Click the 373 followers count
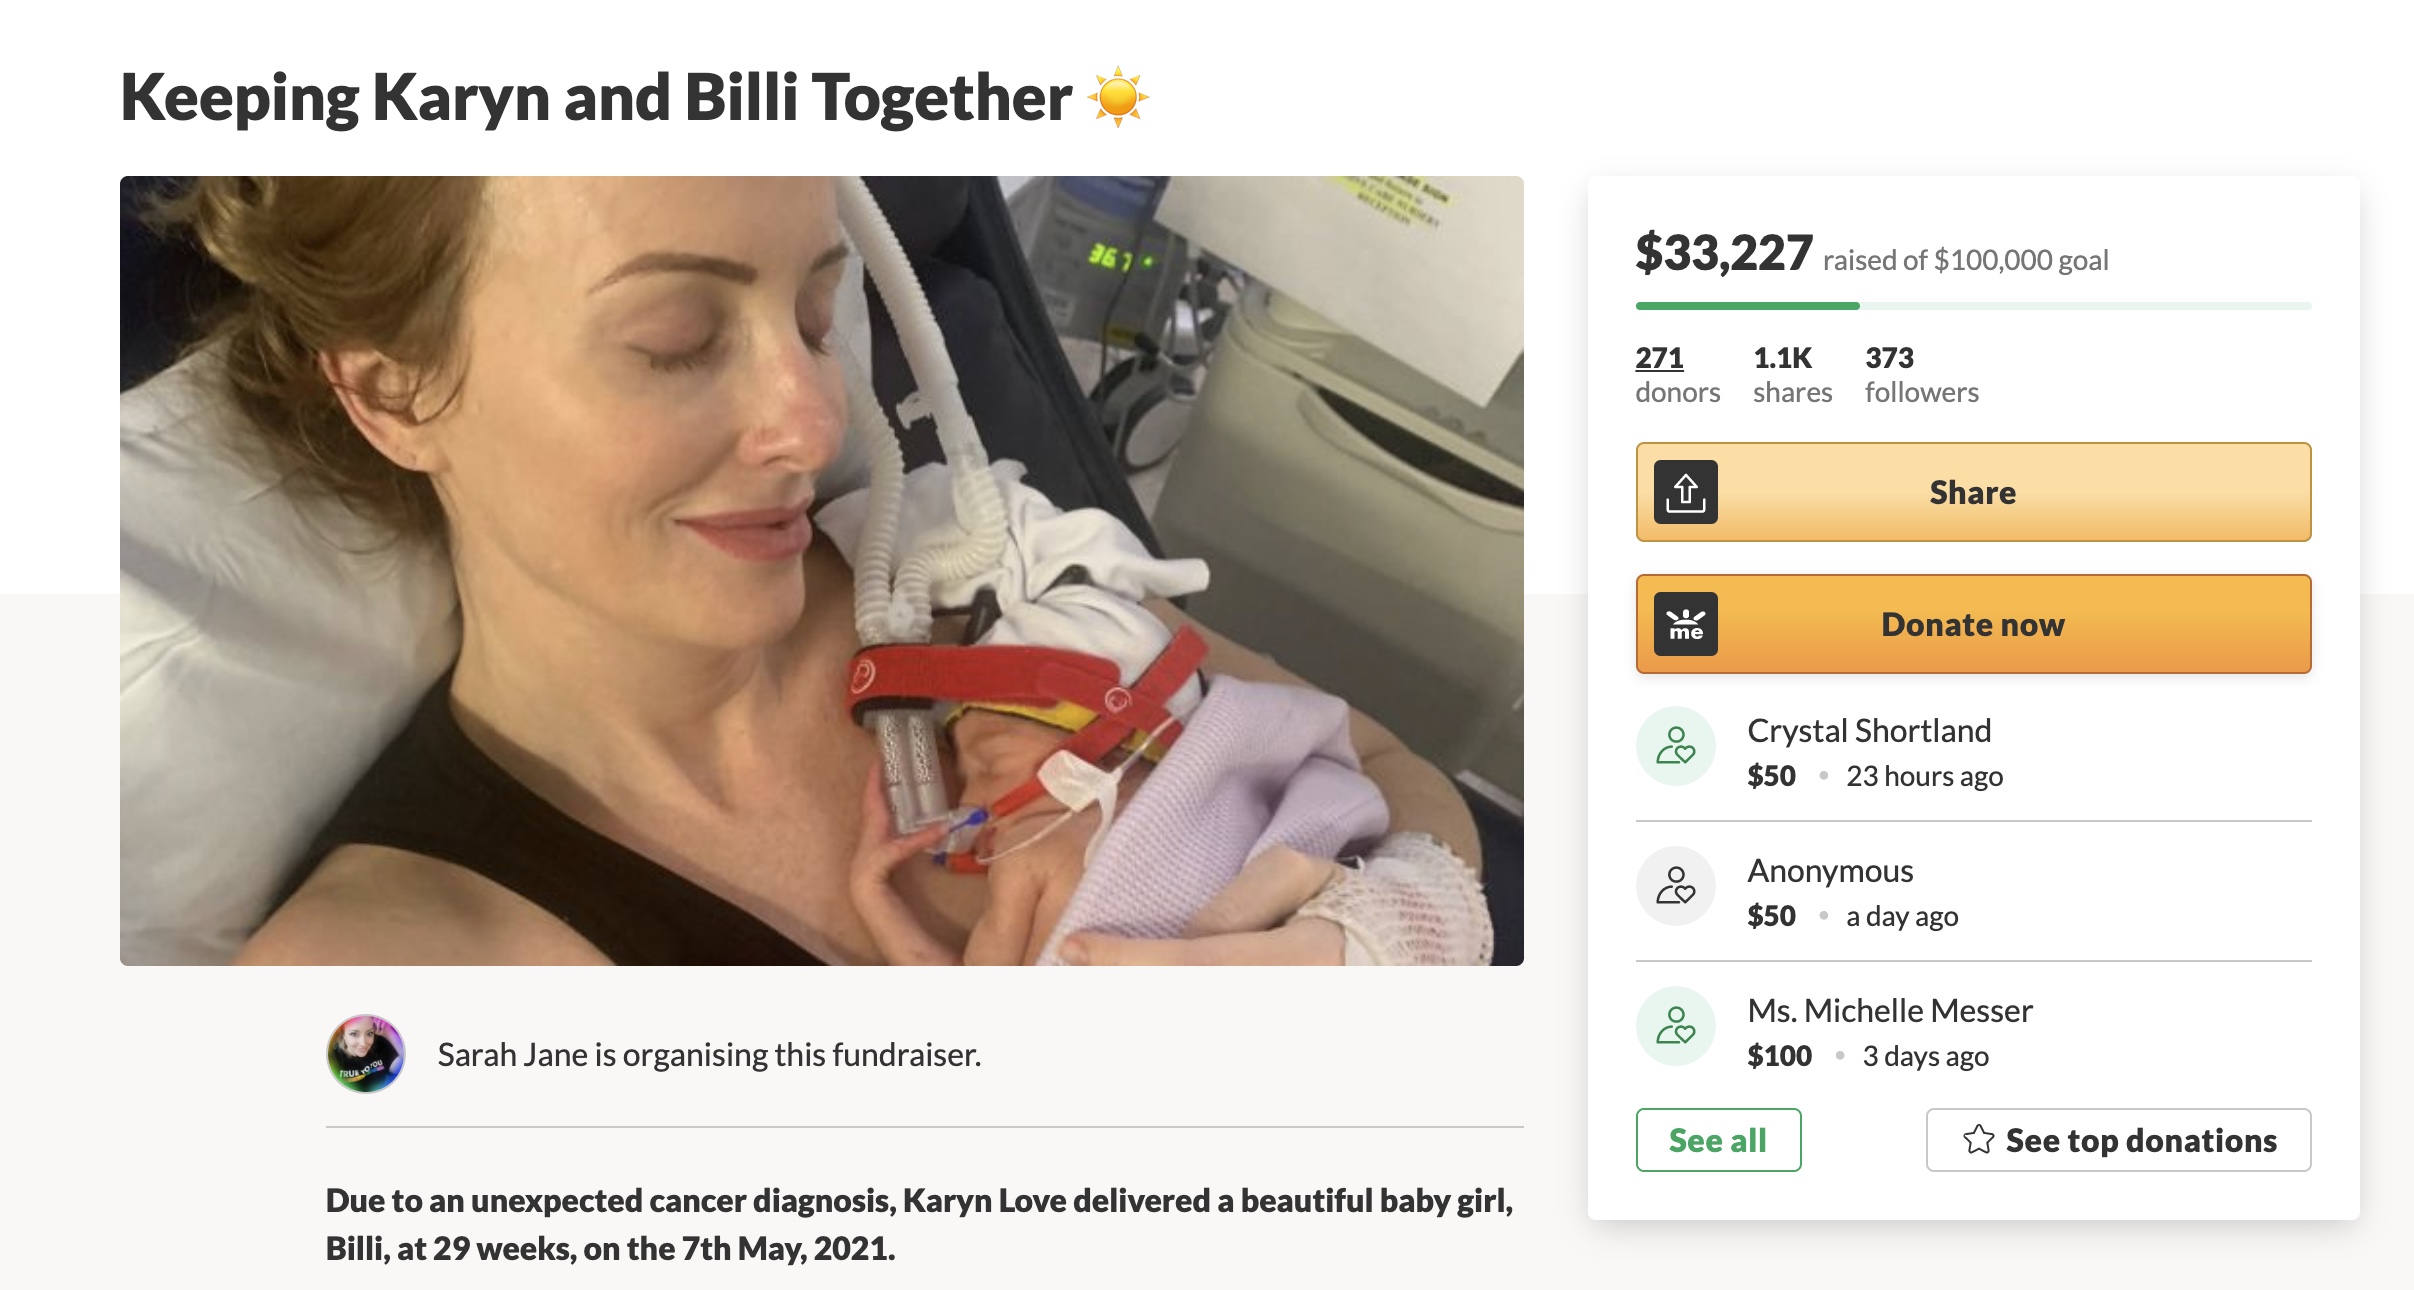 coord(1889,358)
